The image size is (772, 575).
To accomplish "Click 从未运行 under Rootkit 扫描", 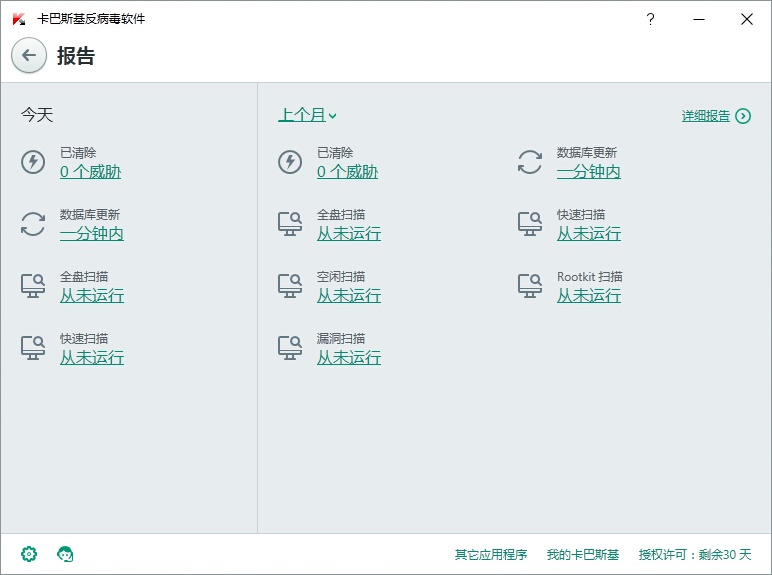I will point(588,296).
